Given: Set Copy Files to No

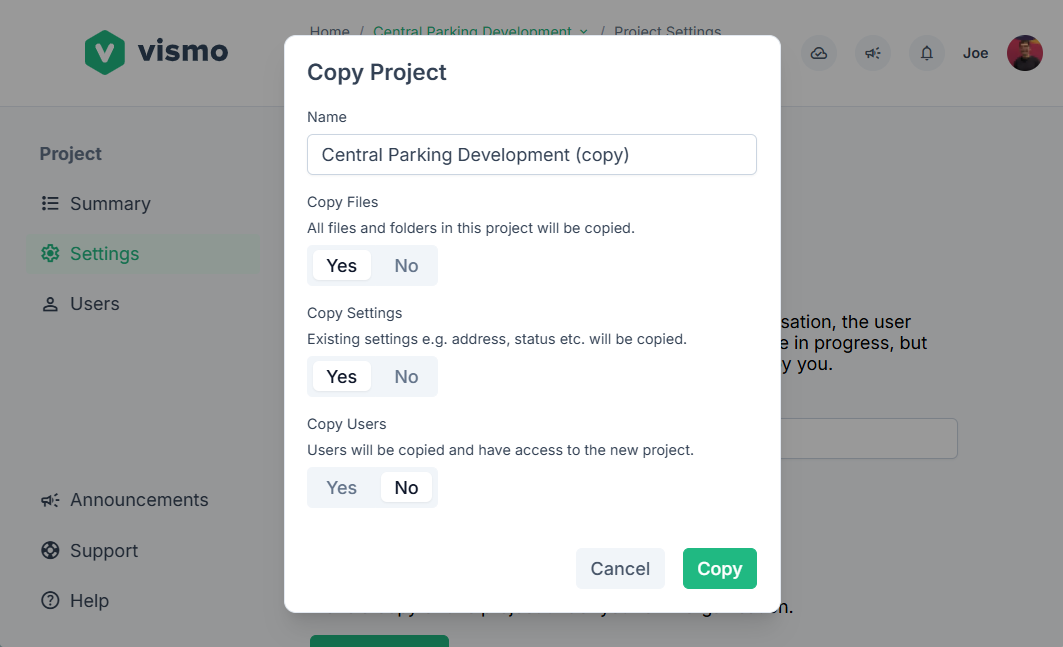Looking at the screenshot, I should point(406,266).
